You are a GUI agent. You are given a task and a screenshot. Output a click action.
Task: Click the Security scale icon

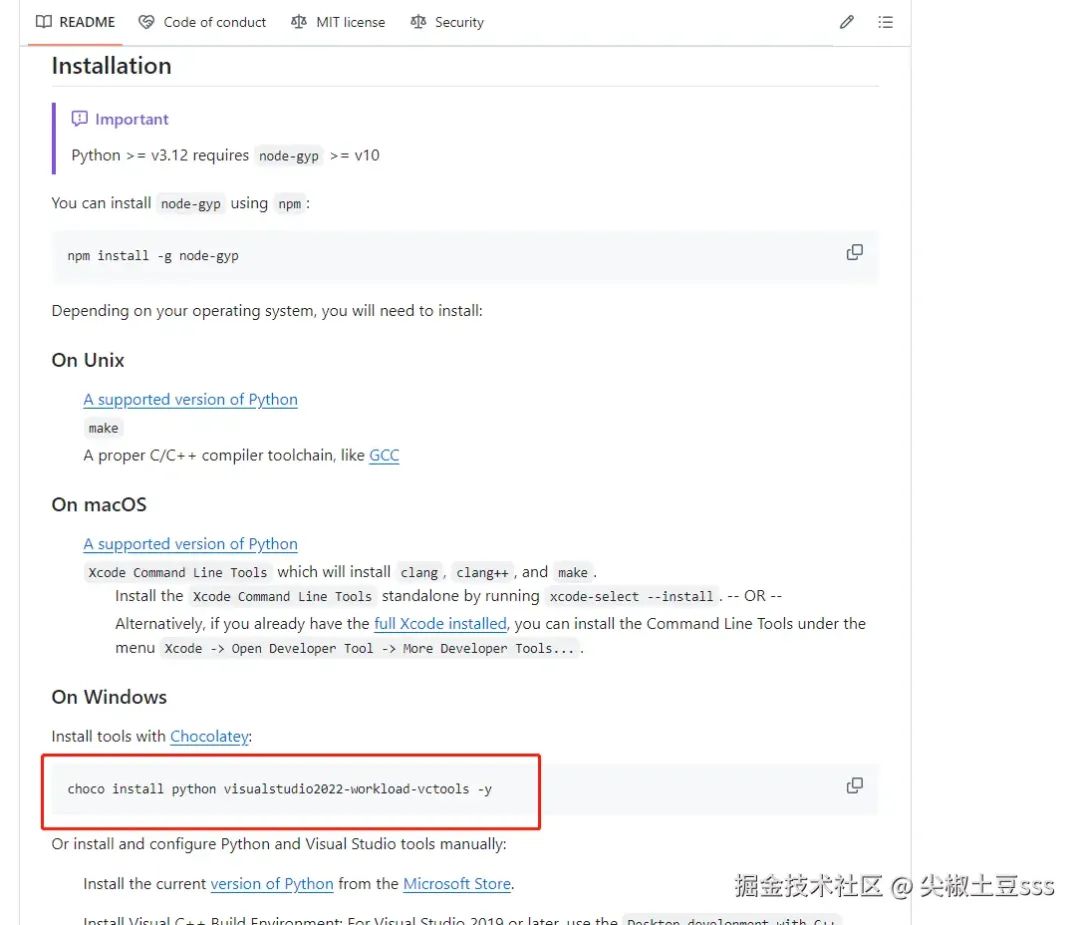tap(418, 22)
